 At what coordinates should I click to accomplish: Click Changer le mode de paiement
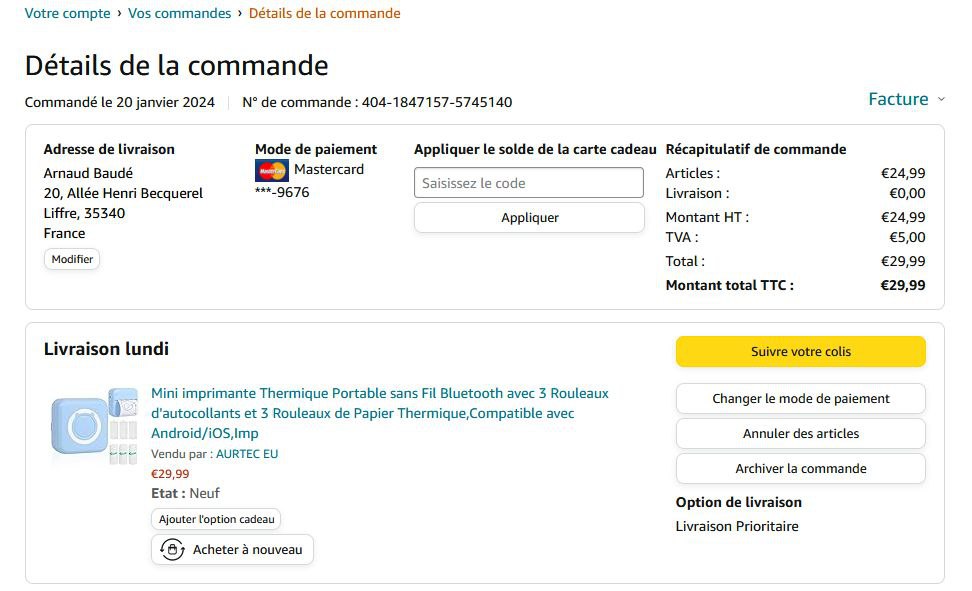[800, 398]
